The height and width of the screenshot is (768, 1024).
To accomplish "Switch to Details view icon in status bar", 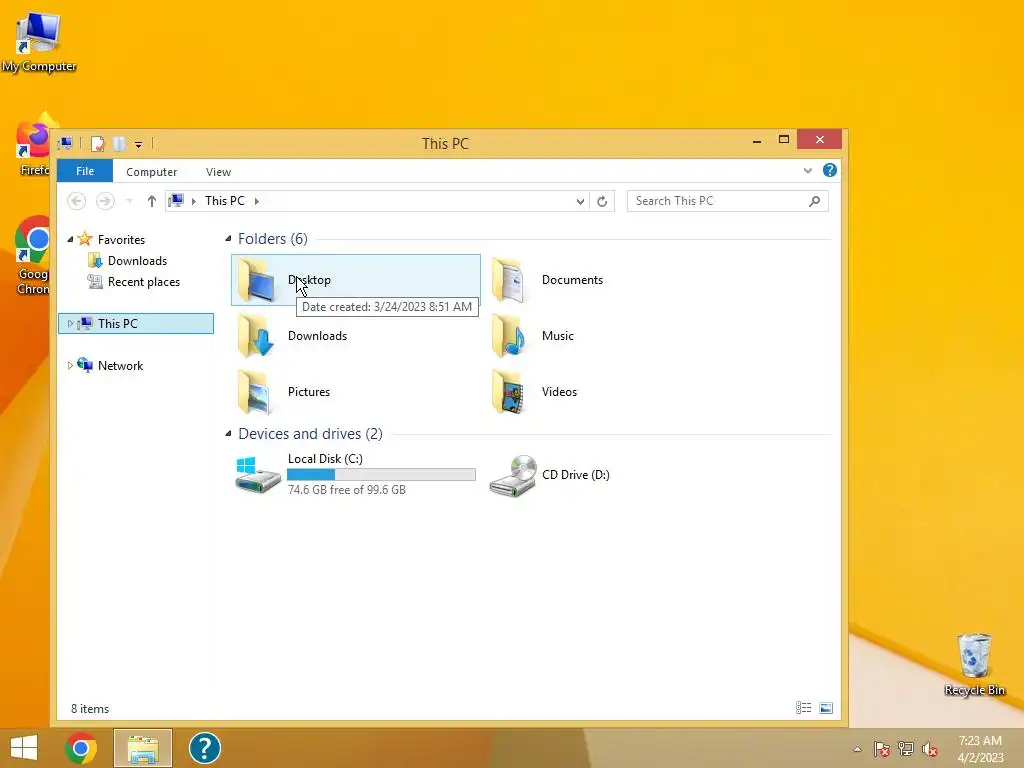I will point(803,708).
